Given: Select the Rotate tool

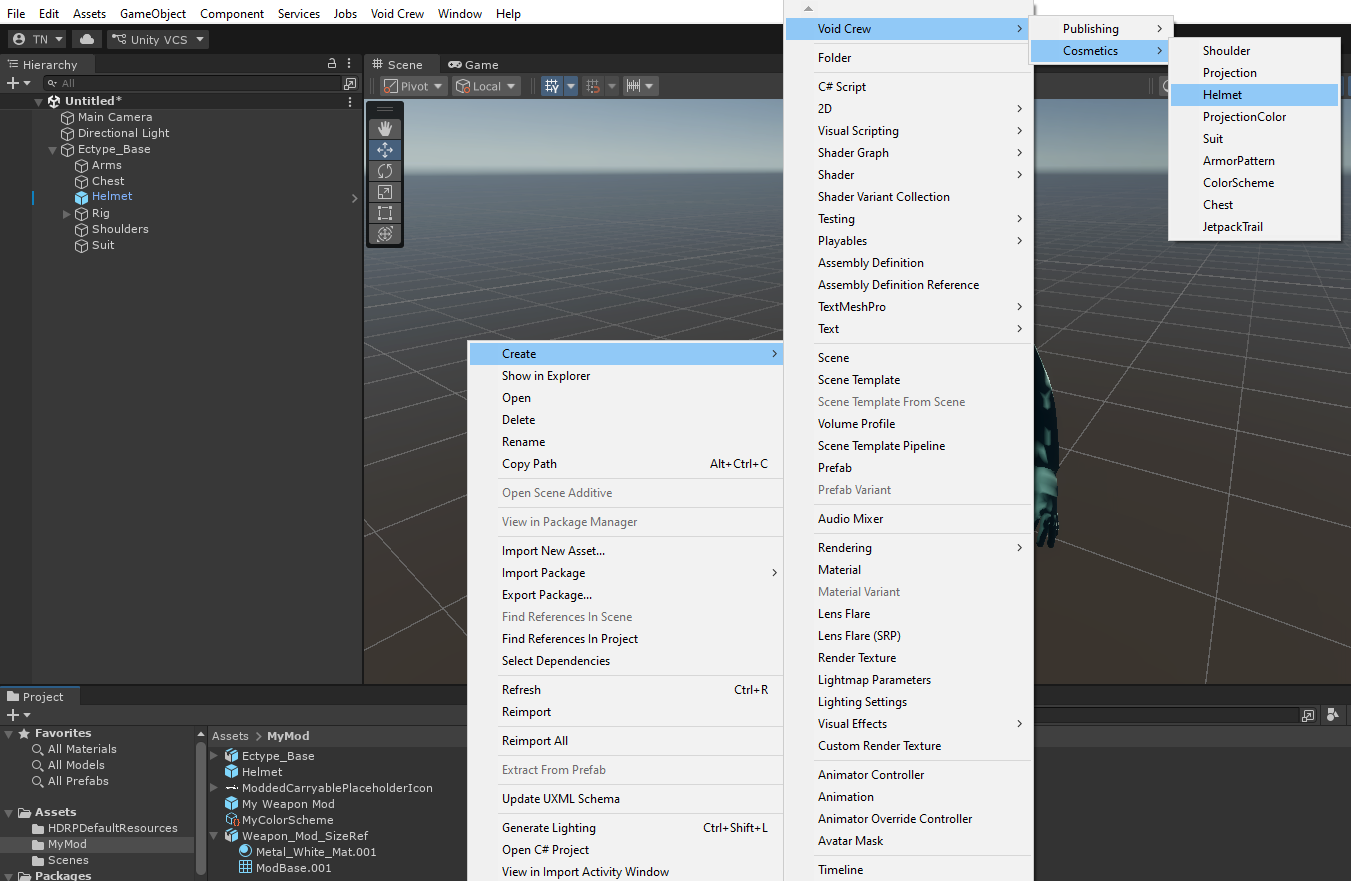Looking at the screenshot, I should 385,171.
